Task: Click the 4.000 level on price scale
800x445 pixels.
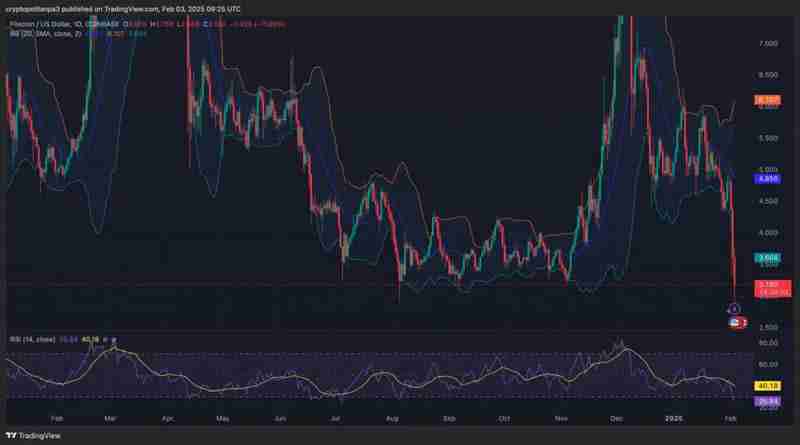Action: pos(767,232)
